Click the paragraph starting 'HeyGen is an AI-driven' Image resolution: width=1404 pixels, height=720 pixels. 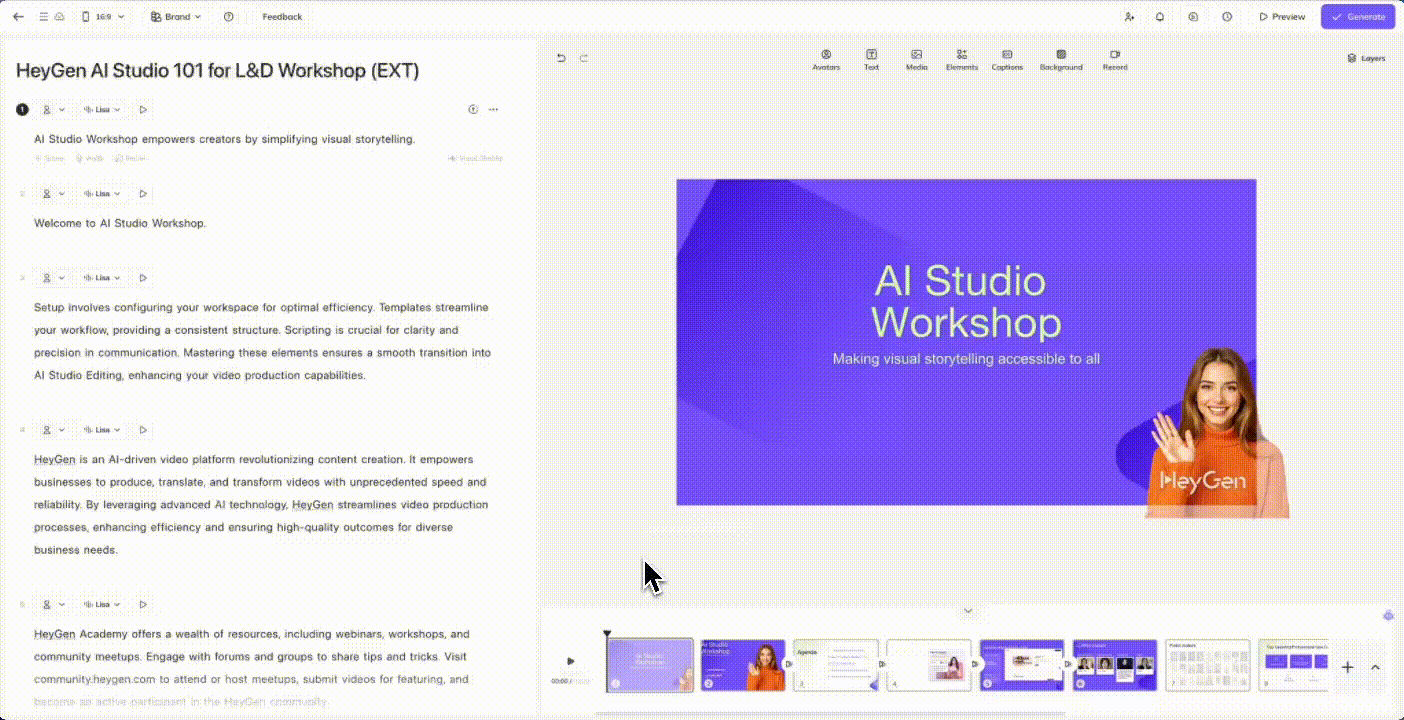261,504
